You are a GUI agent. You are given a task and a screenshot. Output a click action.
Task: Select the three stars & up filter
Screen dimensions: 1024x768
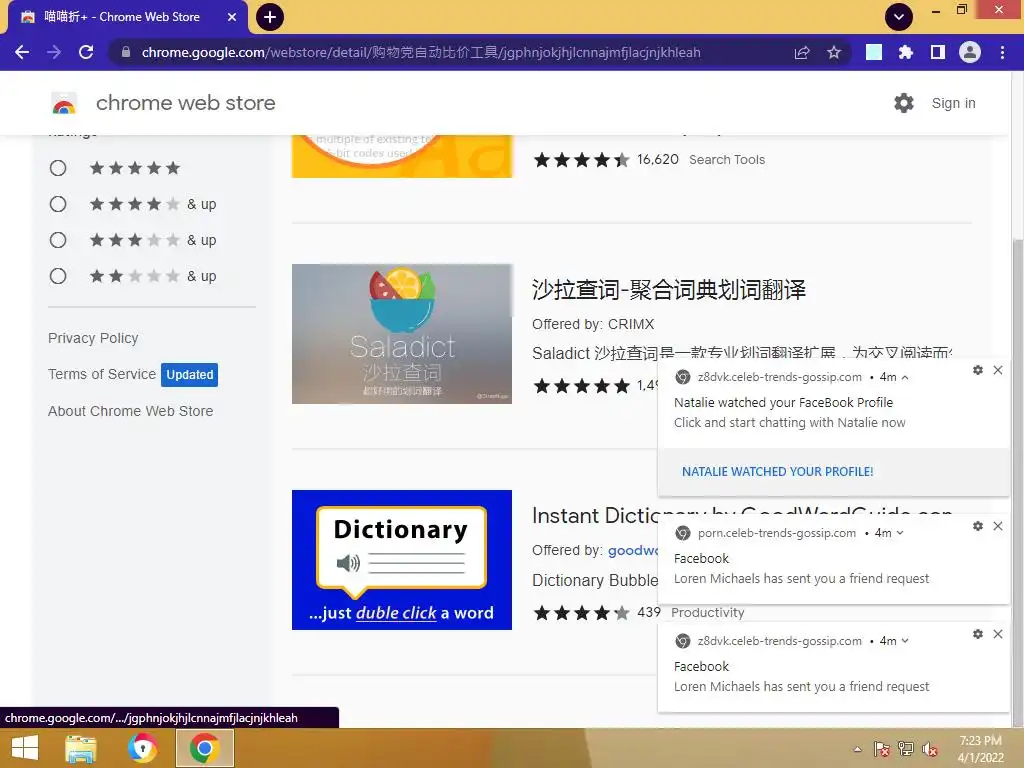[x=58, y=240]
